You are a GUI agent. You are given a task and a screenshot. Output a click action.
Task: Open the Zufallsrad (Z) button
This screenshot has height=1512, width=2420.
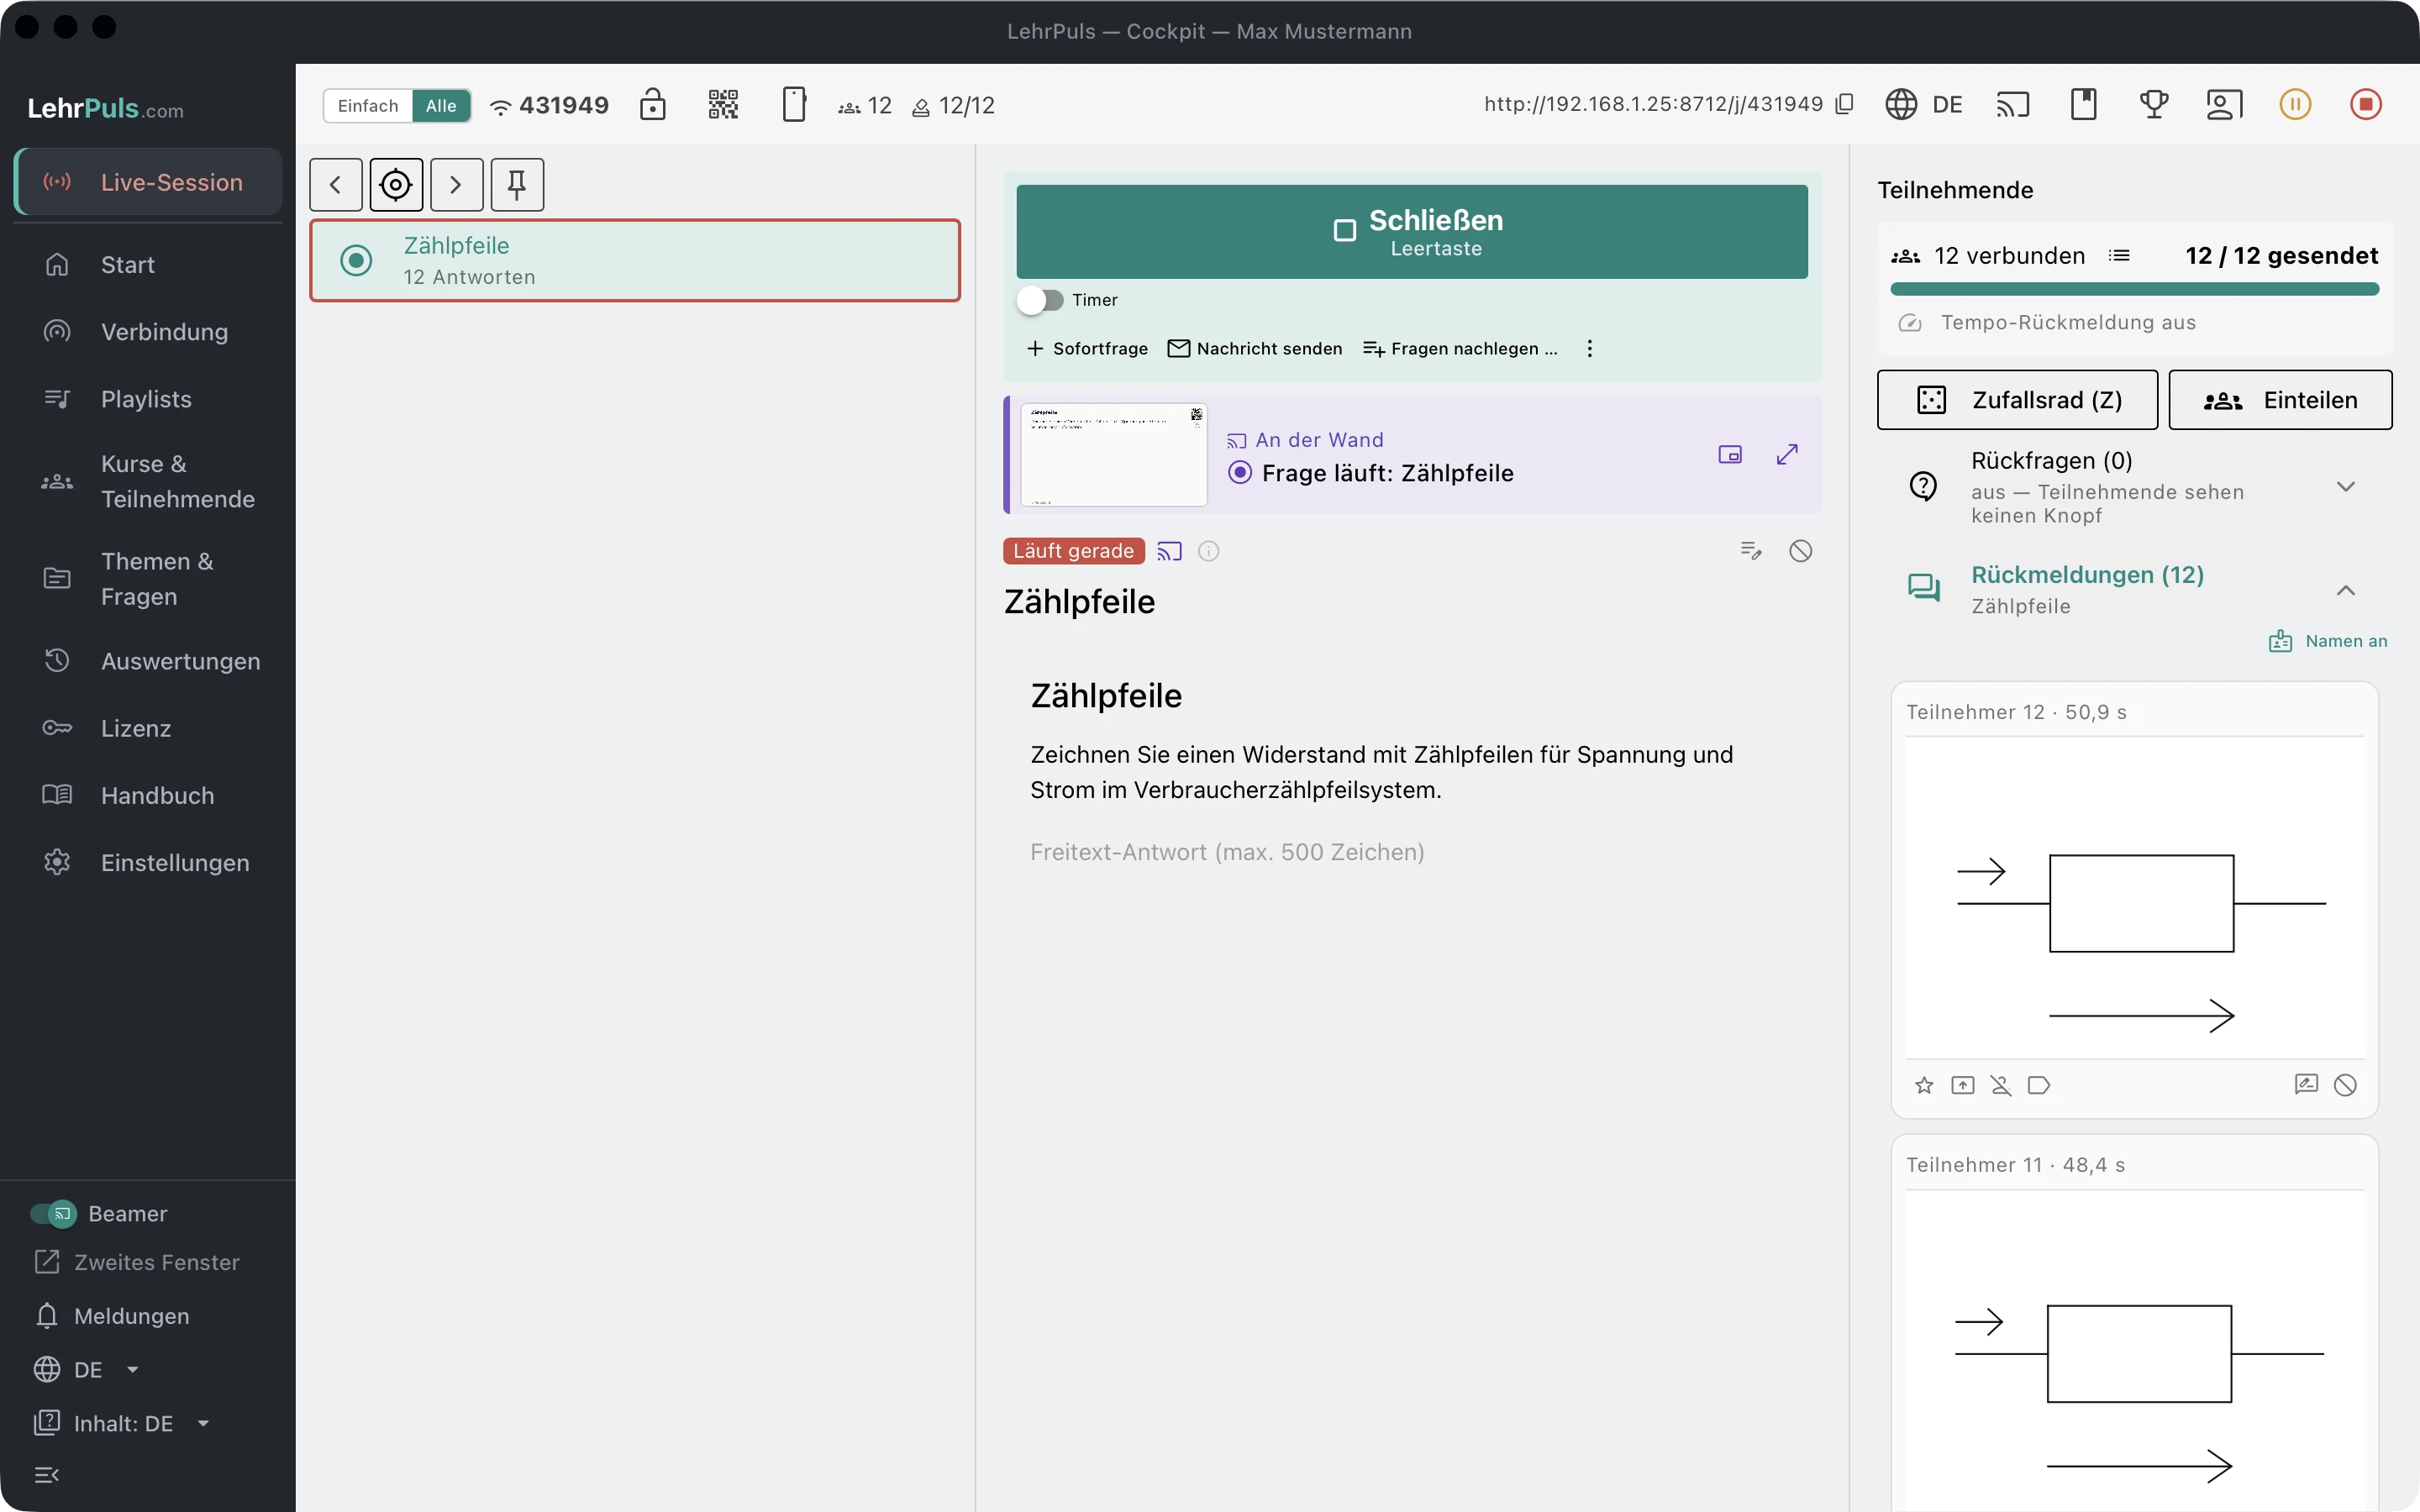[2017, 400]
